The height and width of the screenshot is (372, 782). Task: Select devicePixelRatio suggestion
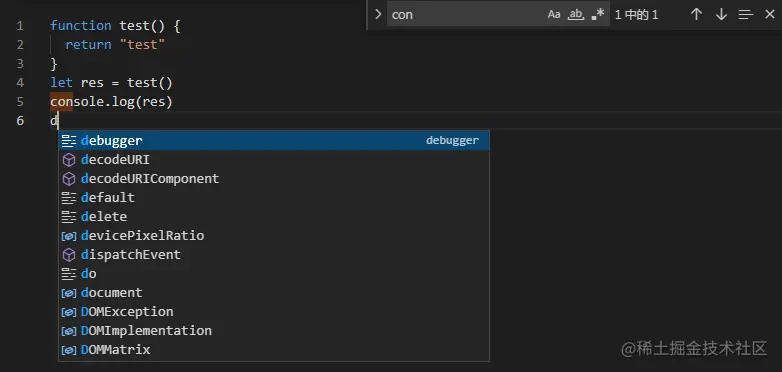point(274,235)
